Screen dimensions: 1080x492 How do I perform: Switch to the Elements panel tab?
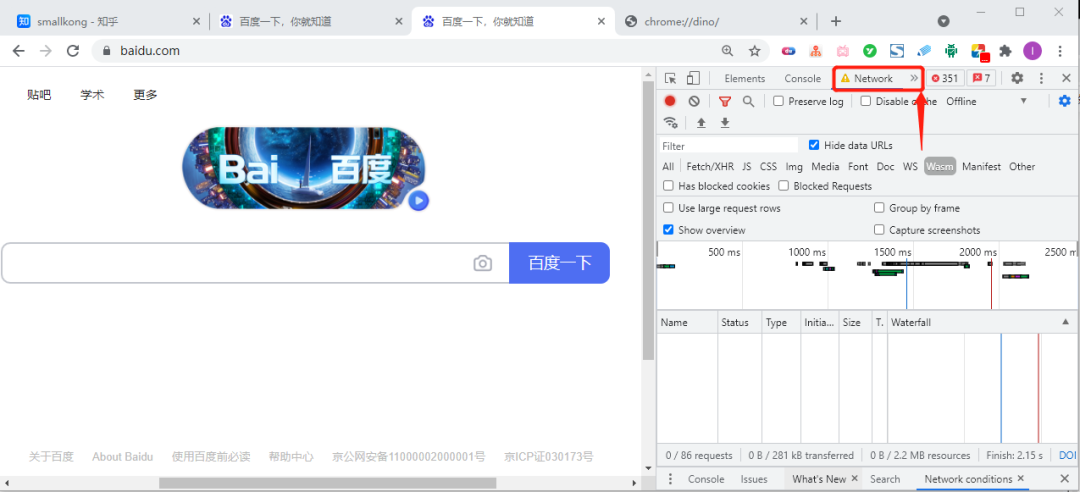[x=745, y=79]
